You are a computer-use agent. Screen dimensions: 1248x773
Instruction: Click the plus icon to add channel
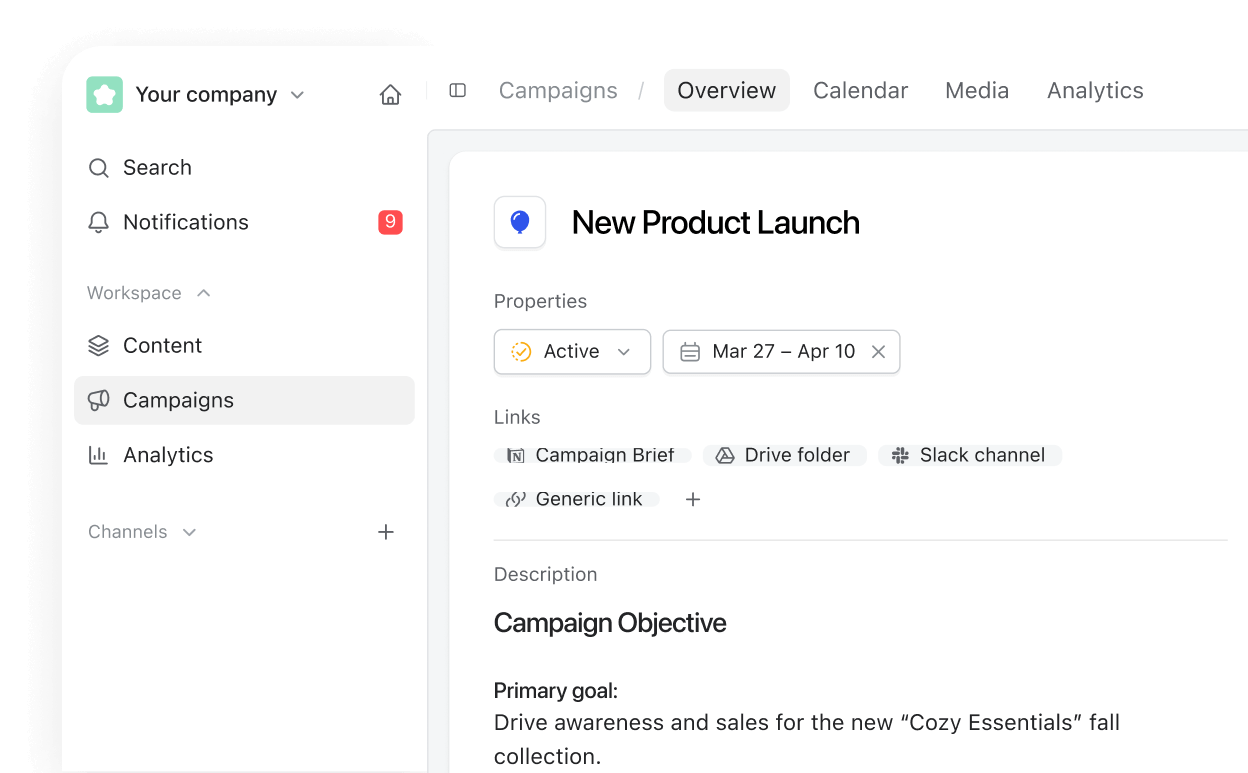pyautogui.click(x=386, y=532)
